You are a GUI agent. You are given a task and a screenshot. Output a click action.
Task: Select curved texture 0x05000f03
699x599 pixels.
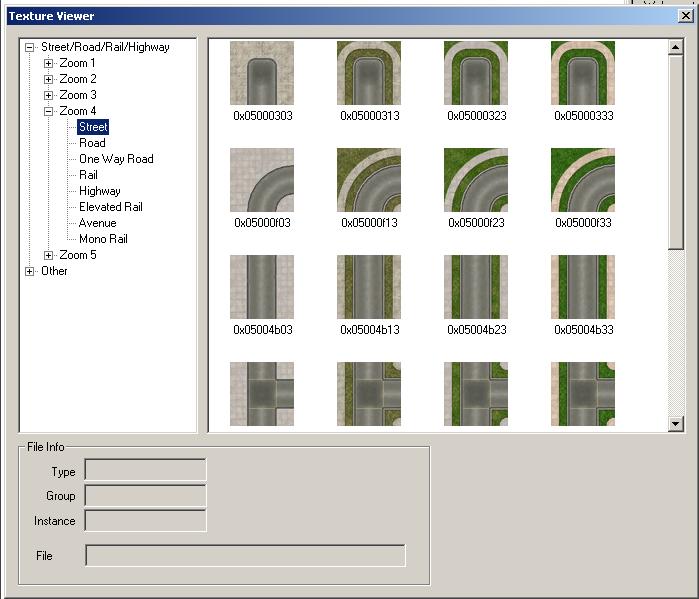(x=262, y=180)
